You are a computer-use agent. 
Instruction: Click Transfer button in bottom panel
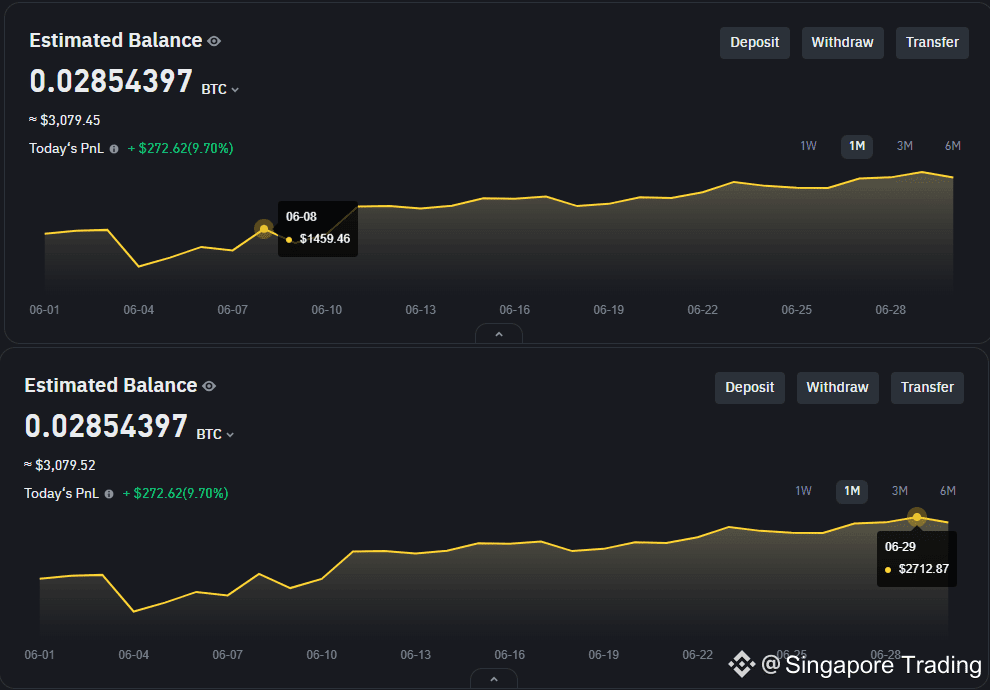(x=927, y=388)
